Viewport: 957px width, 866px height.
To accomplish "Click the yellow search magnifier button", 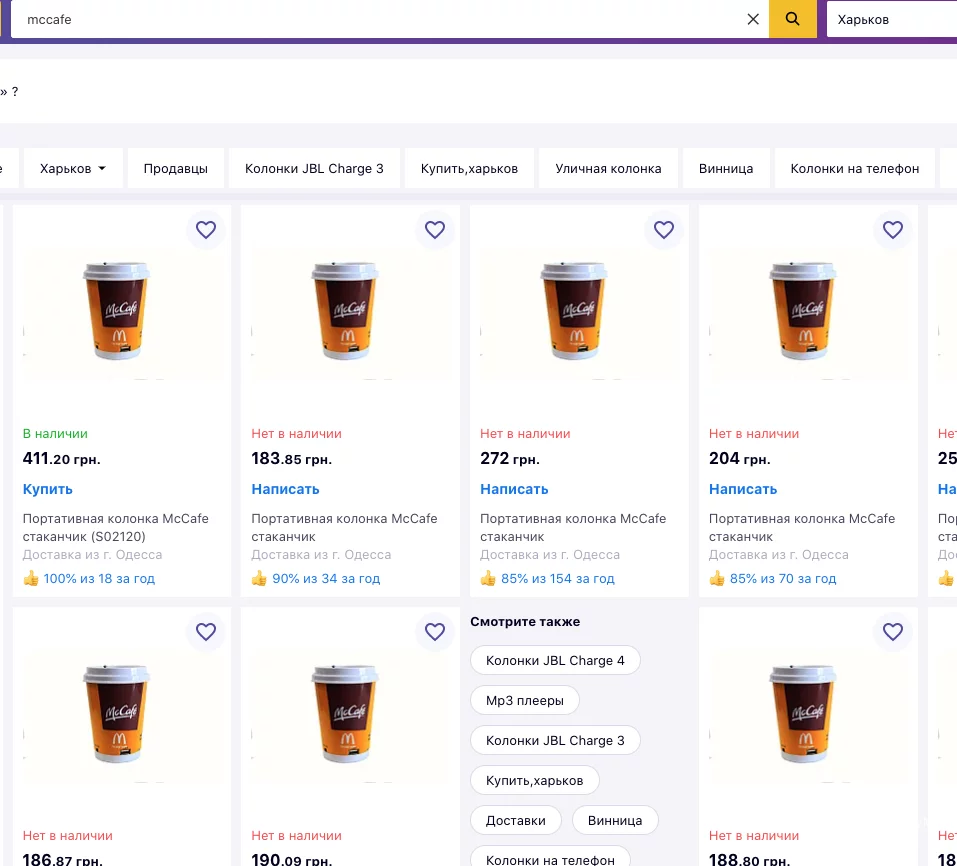I will 792,19.
